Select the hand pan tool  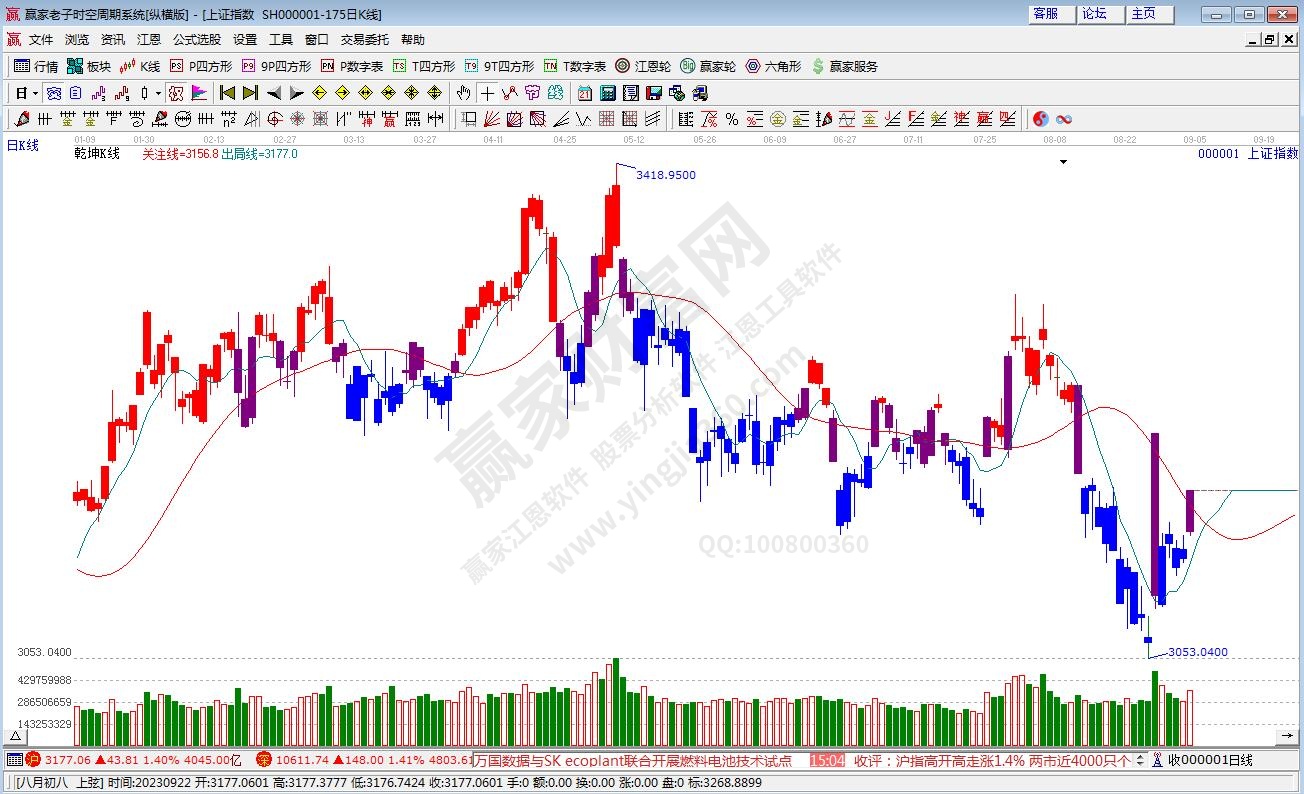463,93
